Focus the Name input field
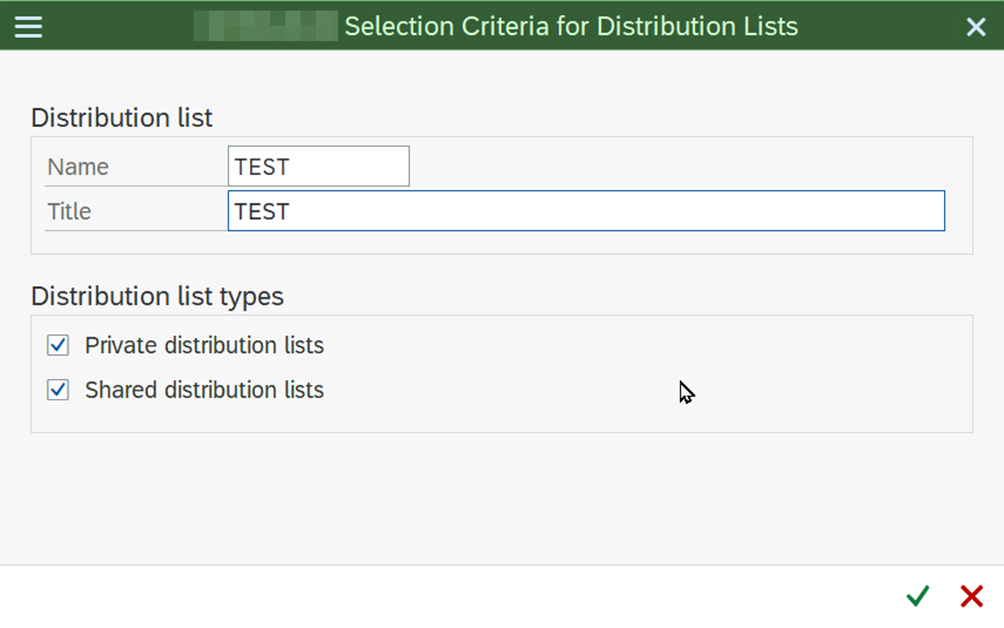Screen dimensions: 1004x628 pos(318,166)
